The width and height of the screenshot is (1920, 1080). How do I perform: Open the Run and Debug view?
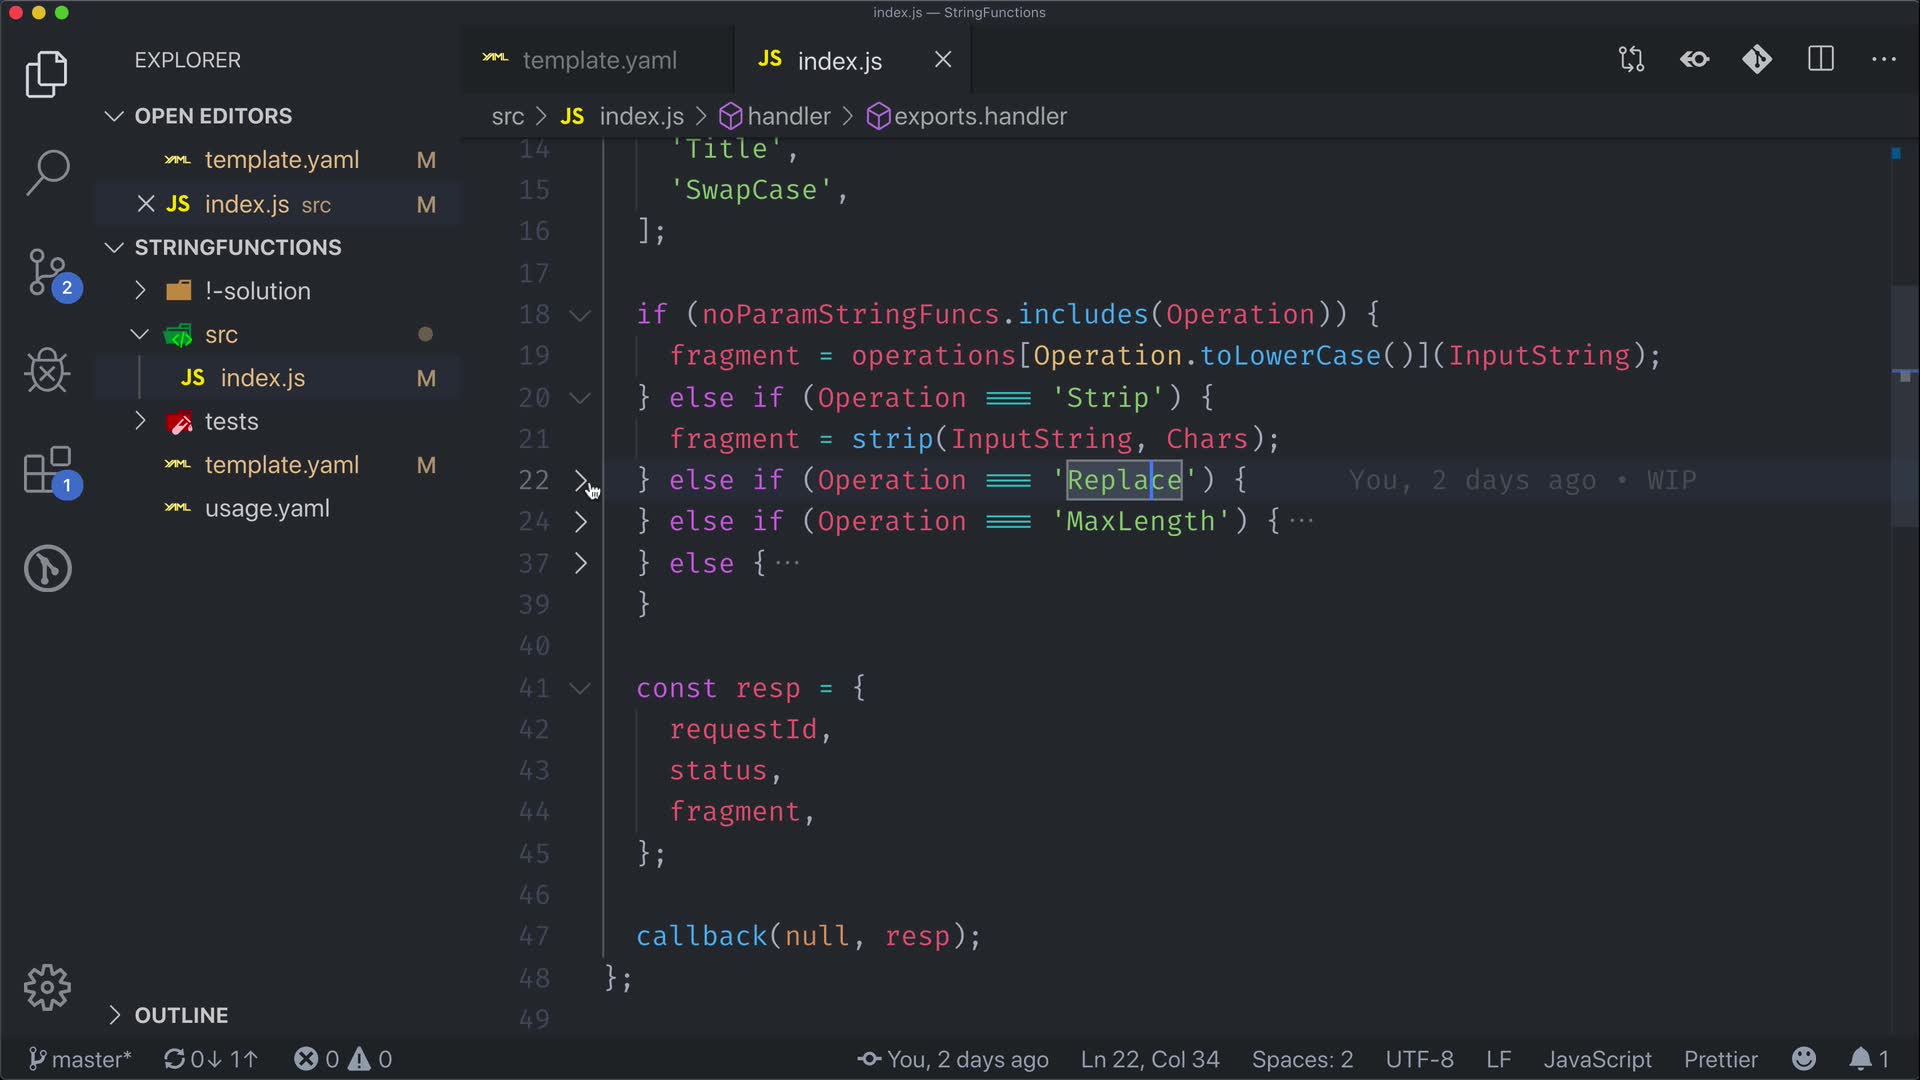47,371
